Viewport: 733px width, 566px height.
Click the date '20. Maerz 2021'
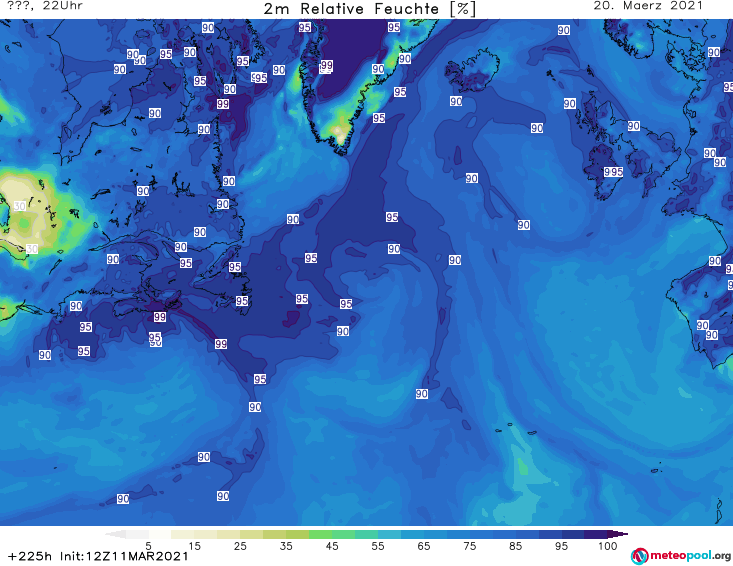tap(648, 6)
